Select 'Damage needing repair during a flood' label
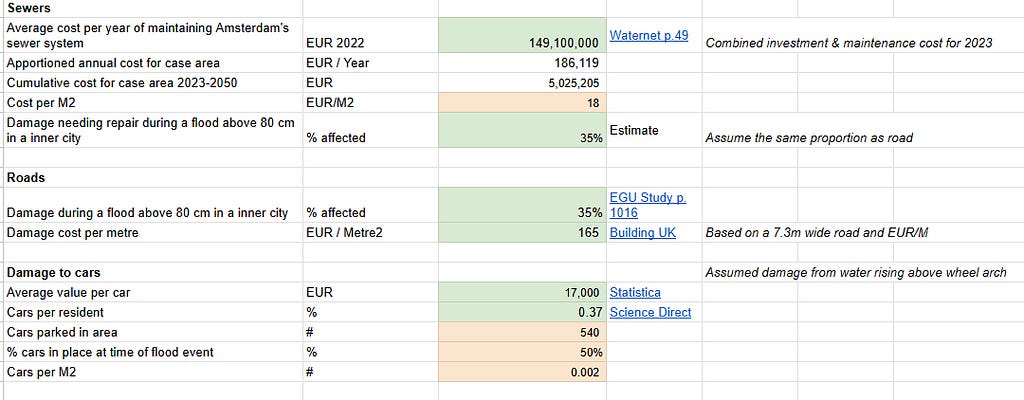Viewport: 1024px width, 400px height. point(153,130)
